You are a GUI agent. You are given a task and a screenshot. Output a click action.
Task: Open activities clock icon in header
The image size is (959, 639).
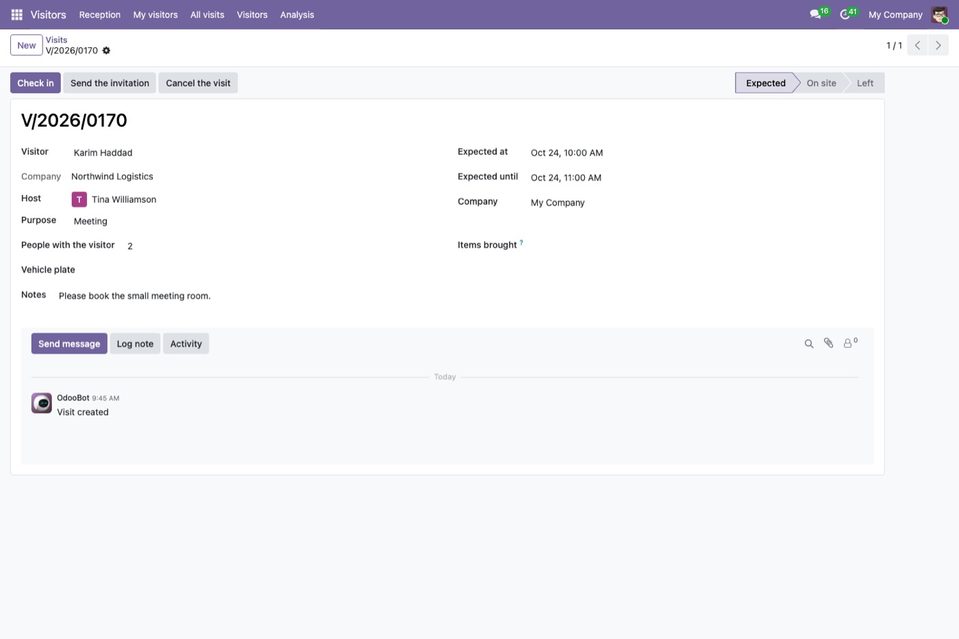[x=845, y=14]
